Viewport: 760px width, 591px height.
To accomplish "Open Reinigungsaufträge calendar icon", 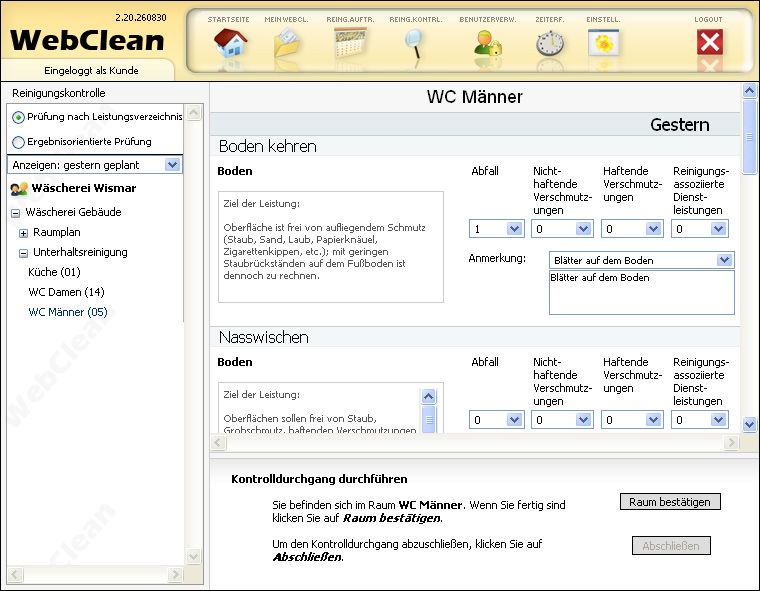I will click(350, 43).
